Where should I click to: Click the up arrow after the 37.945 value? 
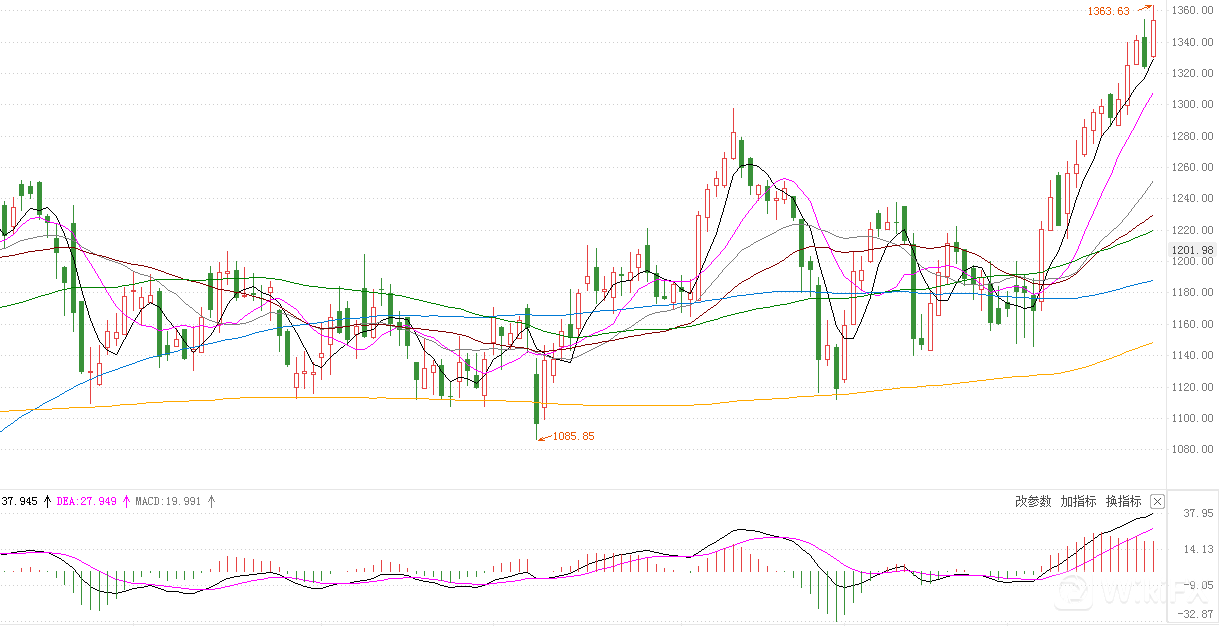click(46, 501)
